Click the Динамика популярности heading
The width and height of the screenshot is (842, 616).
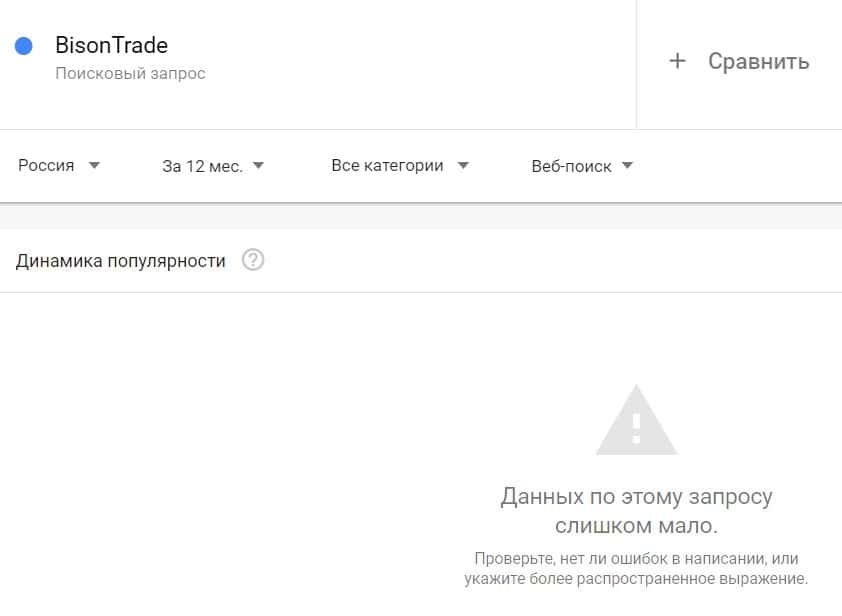coord(120,261)
